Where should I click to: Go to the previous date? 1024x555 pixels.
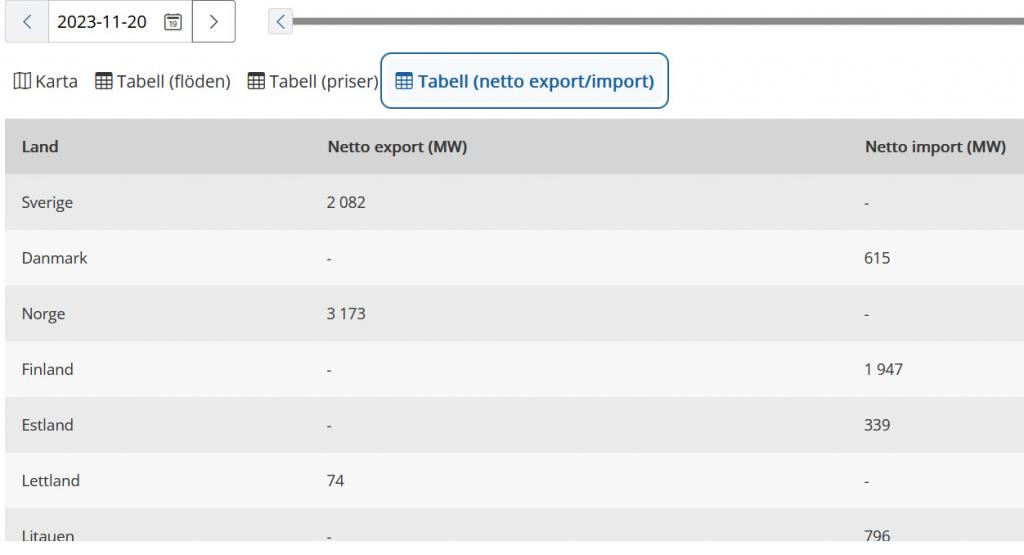27,22
